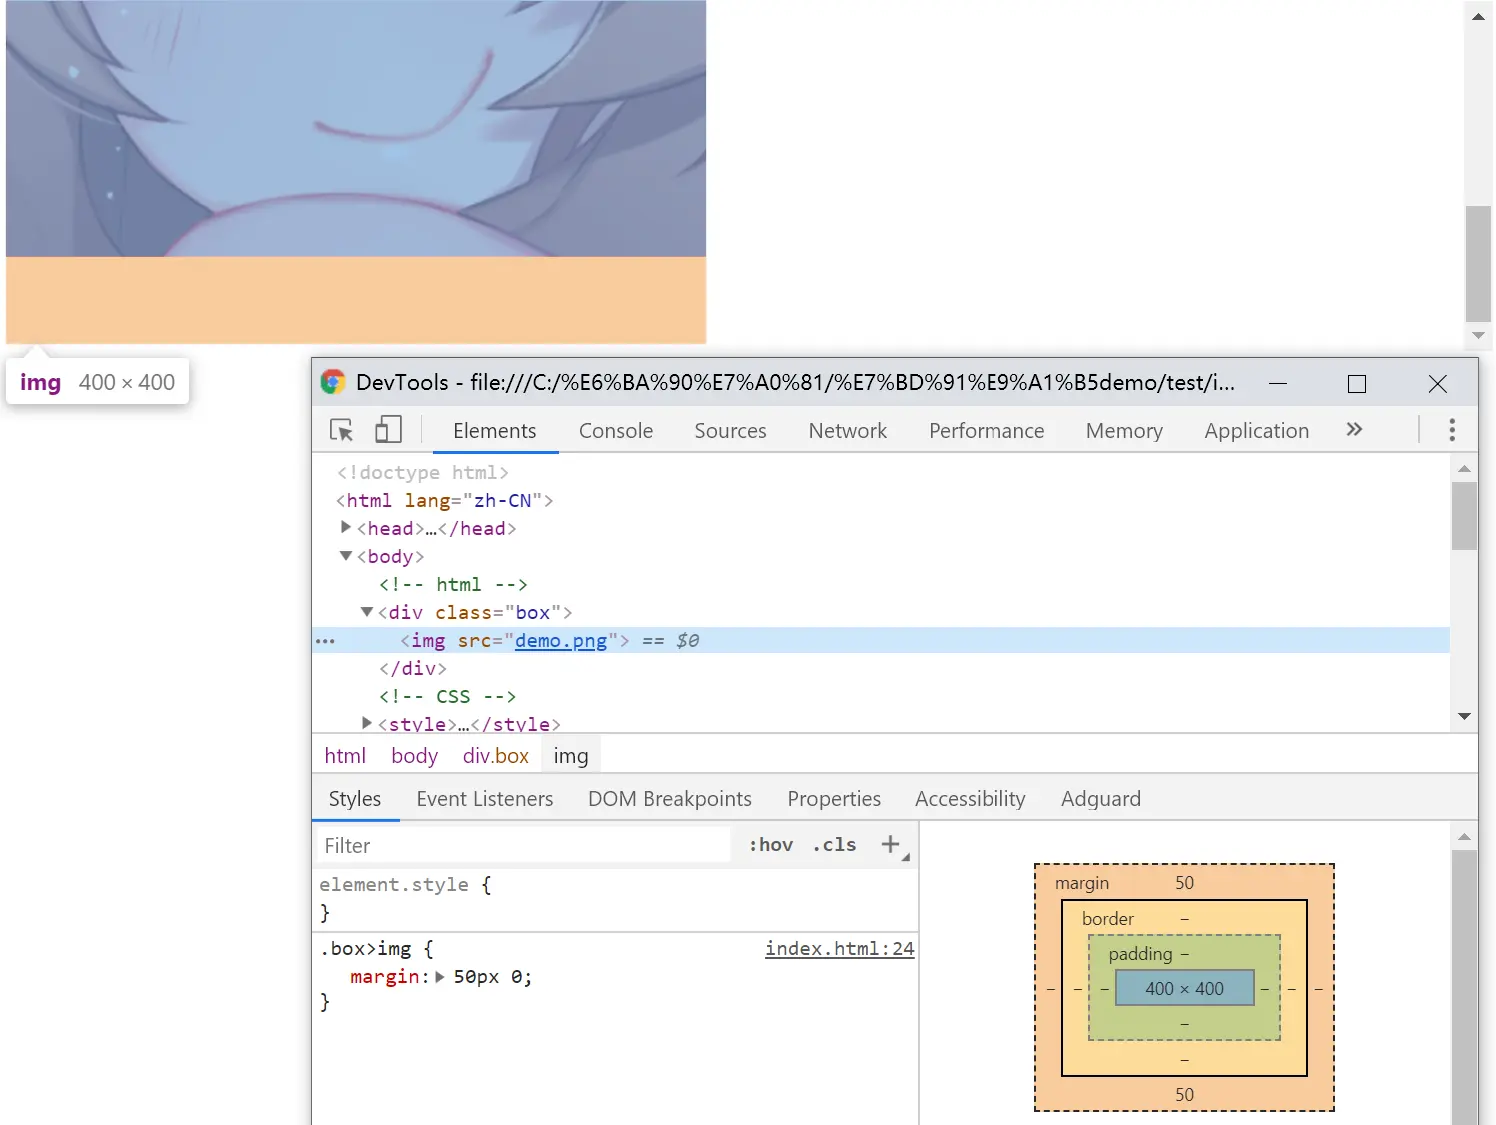Screen dimensions: 1496x1125
Task: Click the Elements panel scrollbar thumb
Action: click(1464, 516)
